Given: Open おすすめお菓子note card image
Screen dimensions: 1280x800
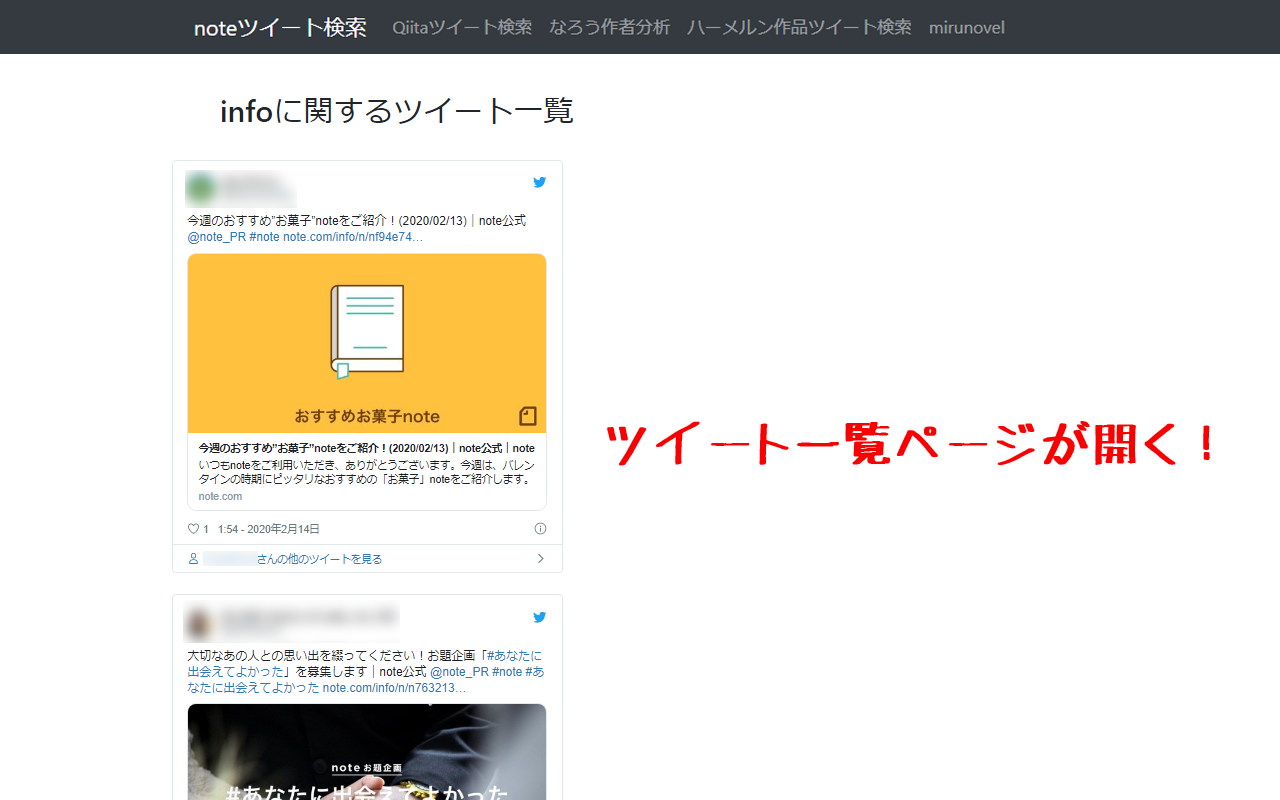Looking at the screenshot, I should [367, 343].
